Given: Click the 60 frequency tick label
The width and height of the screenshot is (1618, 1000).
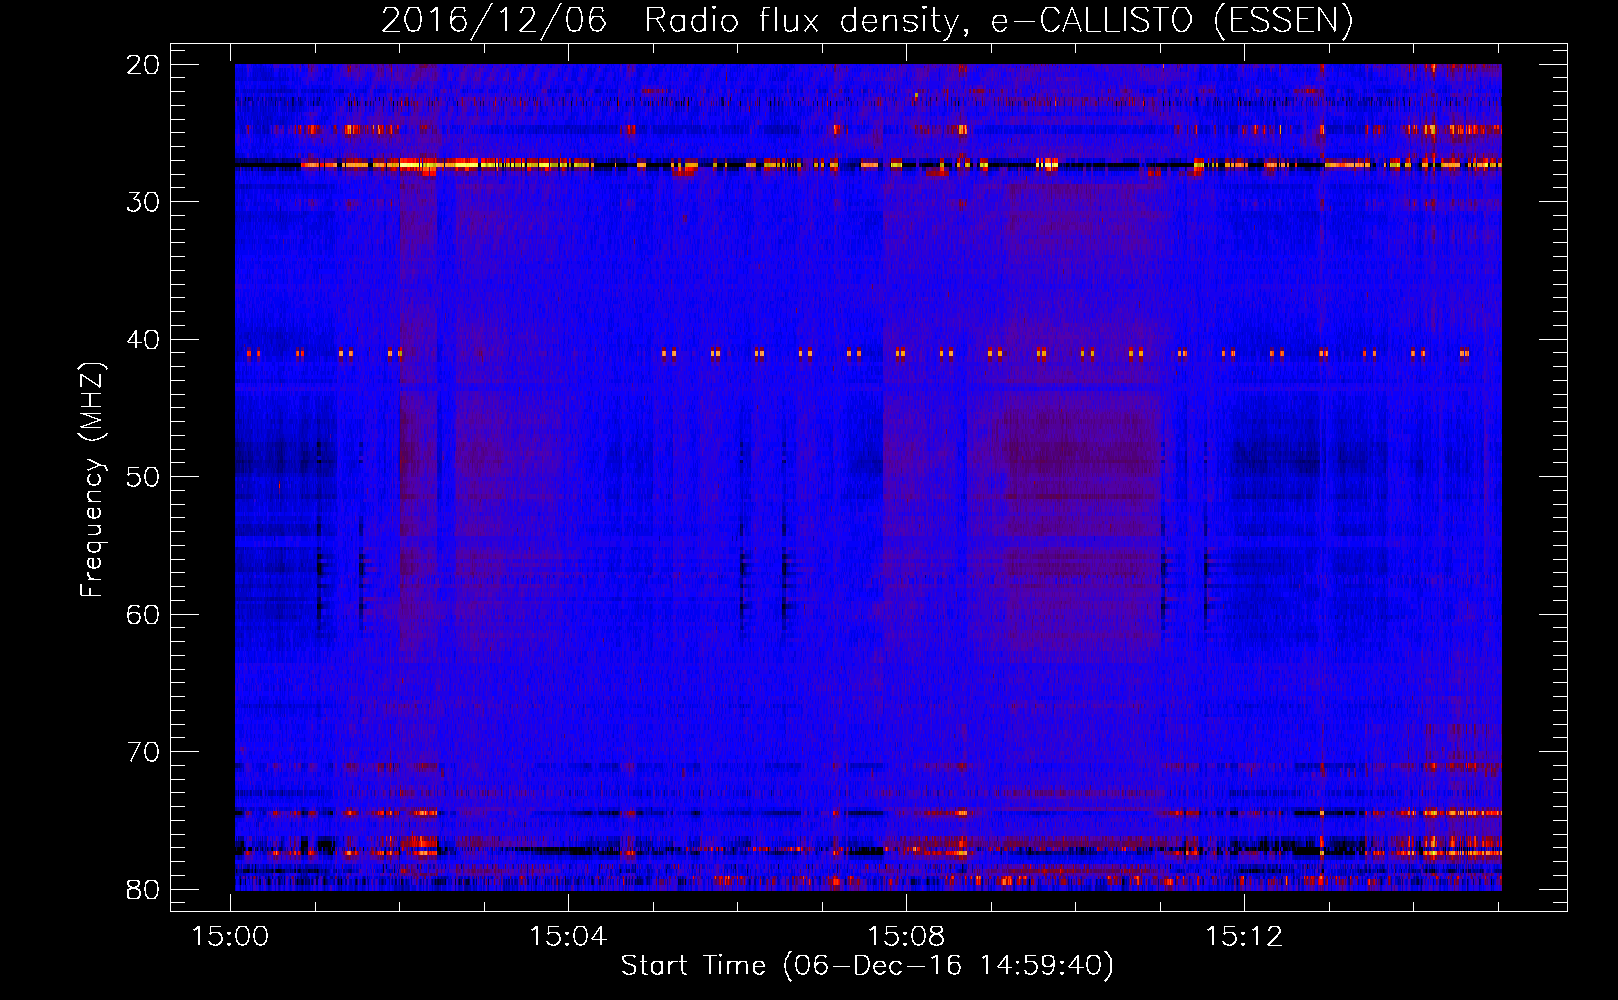Looking at the screenshot, I should pos(144,615).
